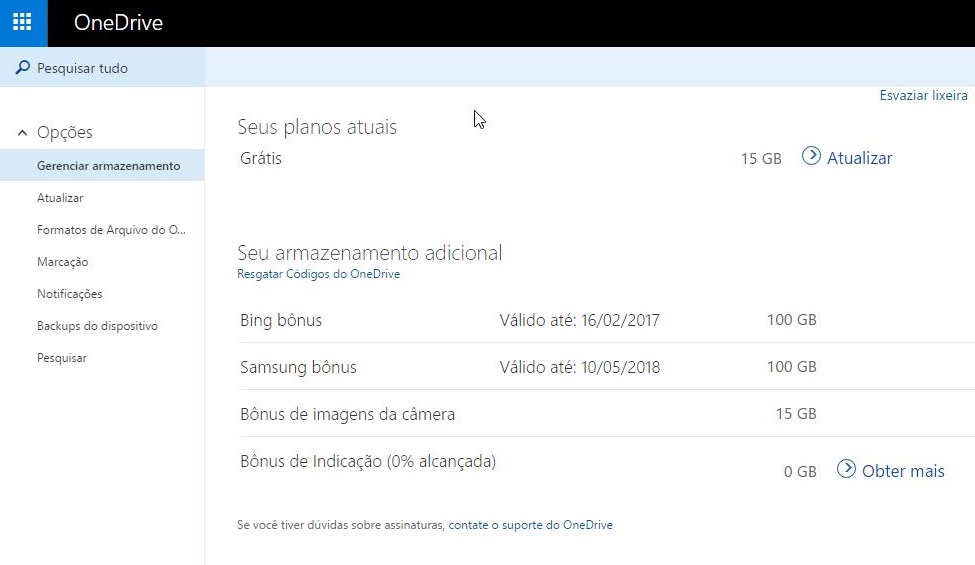This screenshot has width=975, height=565.
Task: Open Pesquisar option in sidebar
Action: click(62, 358)
